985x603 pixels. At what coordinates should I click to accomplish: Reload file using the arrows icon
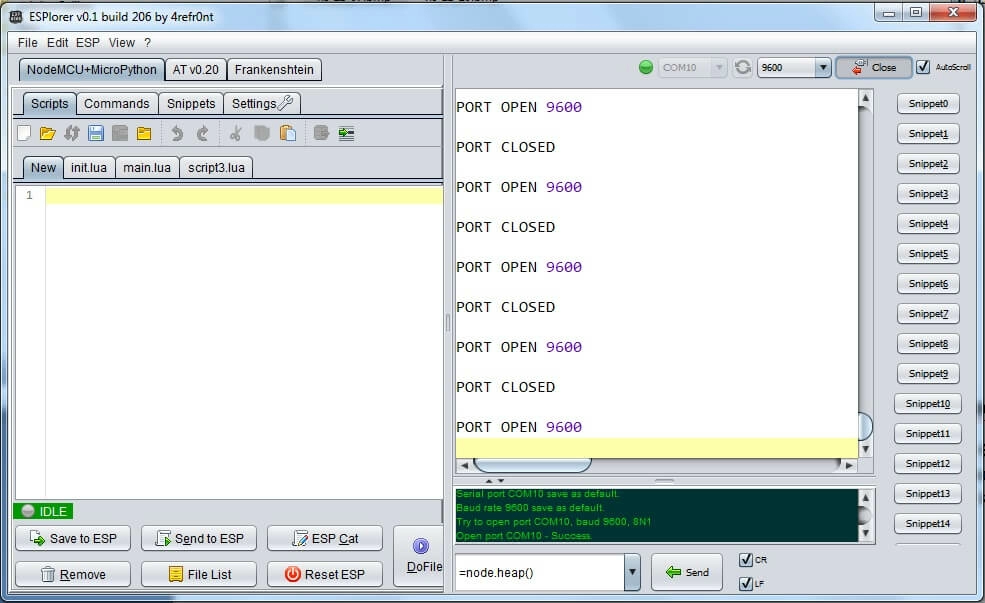(71, 133)
